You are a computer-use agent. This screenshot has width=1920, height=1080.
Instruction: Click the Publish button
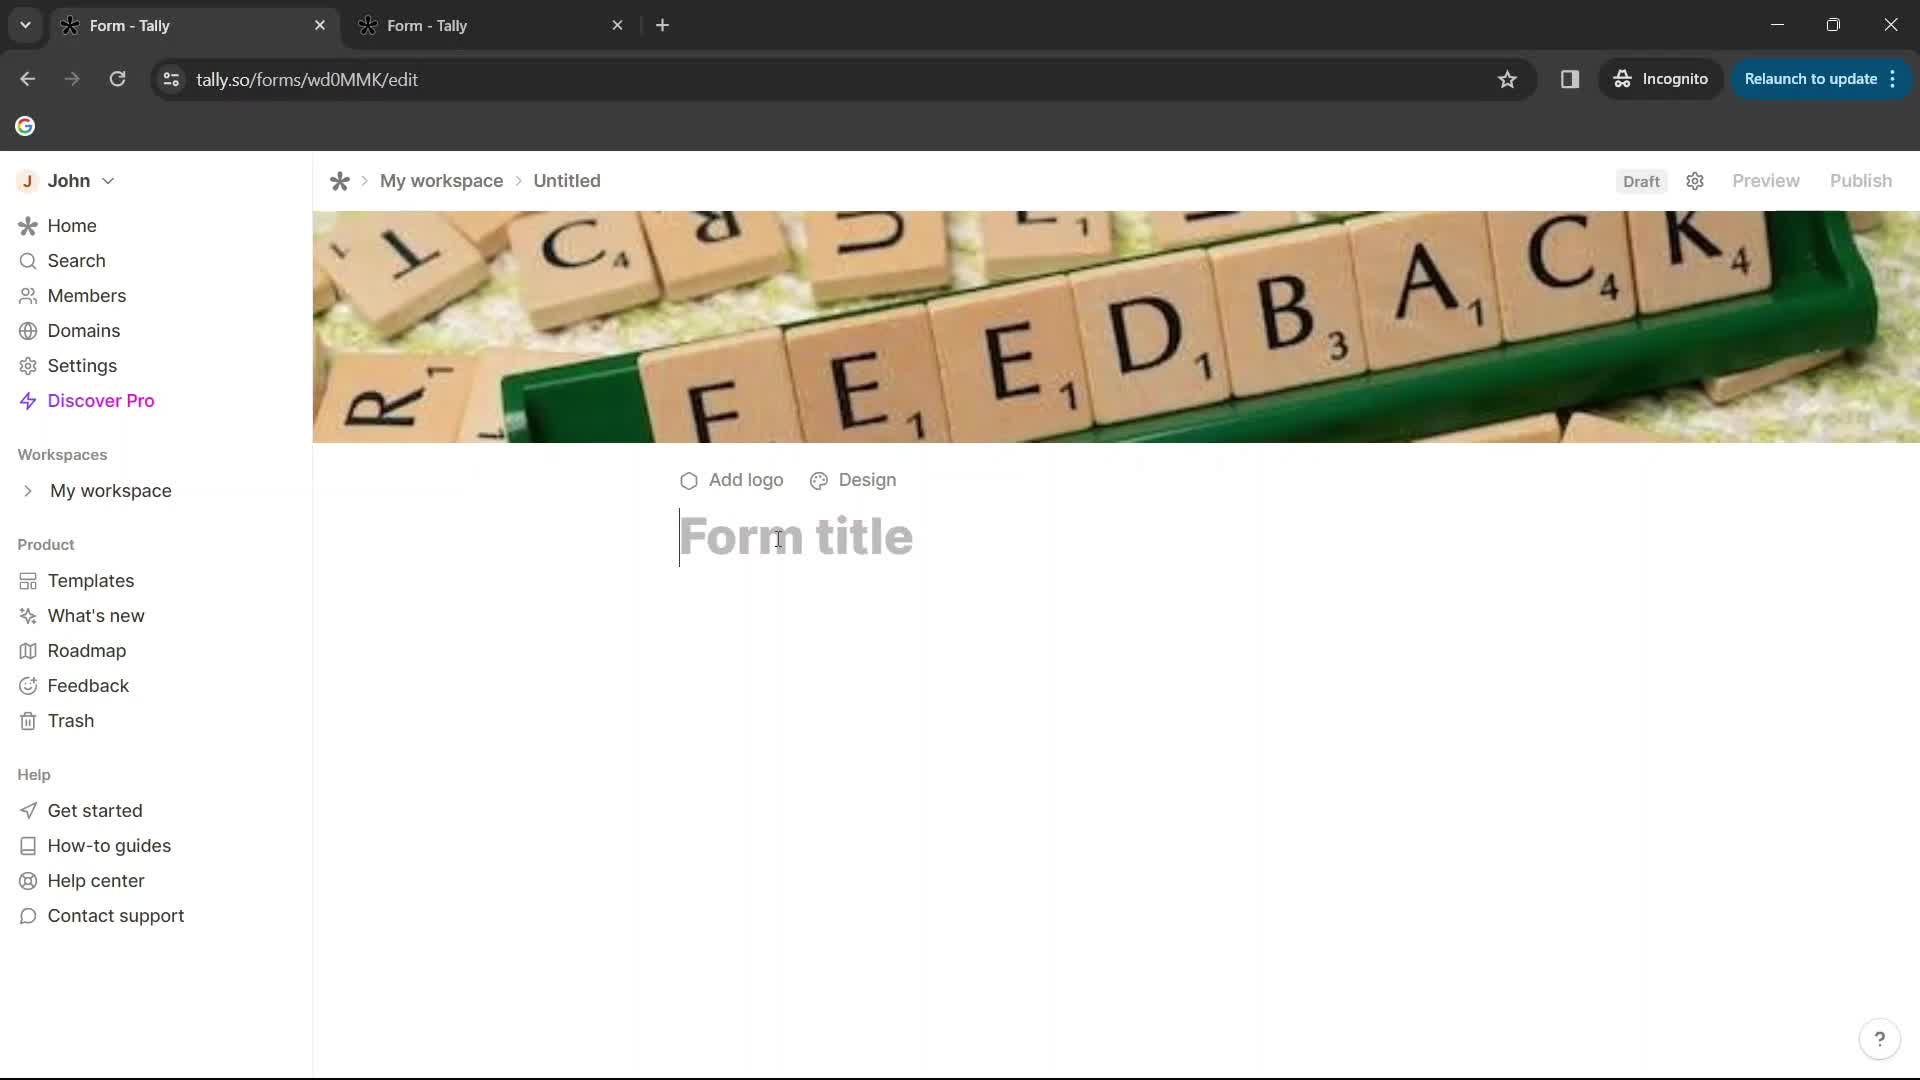coord(1861,181)
